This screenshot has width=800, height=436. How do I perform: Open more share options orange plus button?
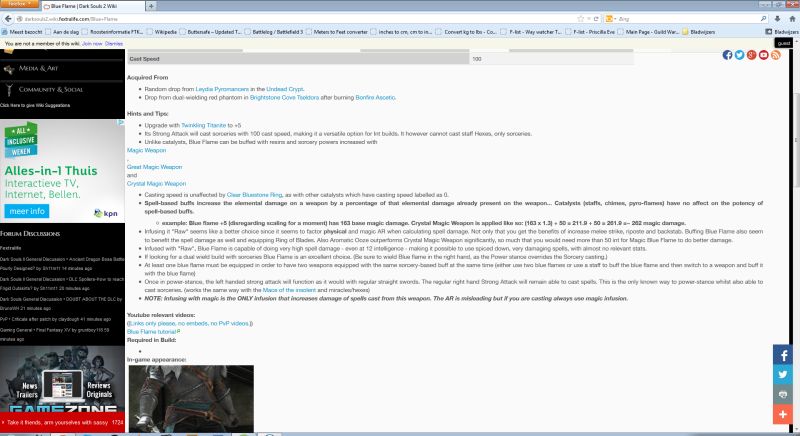[783, 415]
